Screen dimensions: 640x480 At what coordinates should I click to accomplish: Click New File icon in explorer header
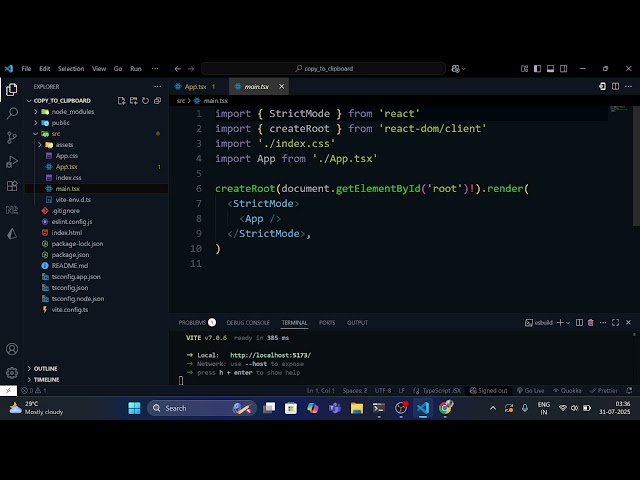pyautogui.click(x=121, y=100)
